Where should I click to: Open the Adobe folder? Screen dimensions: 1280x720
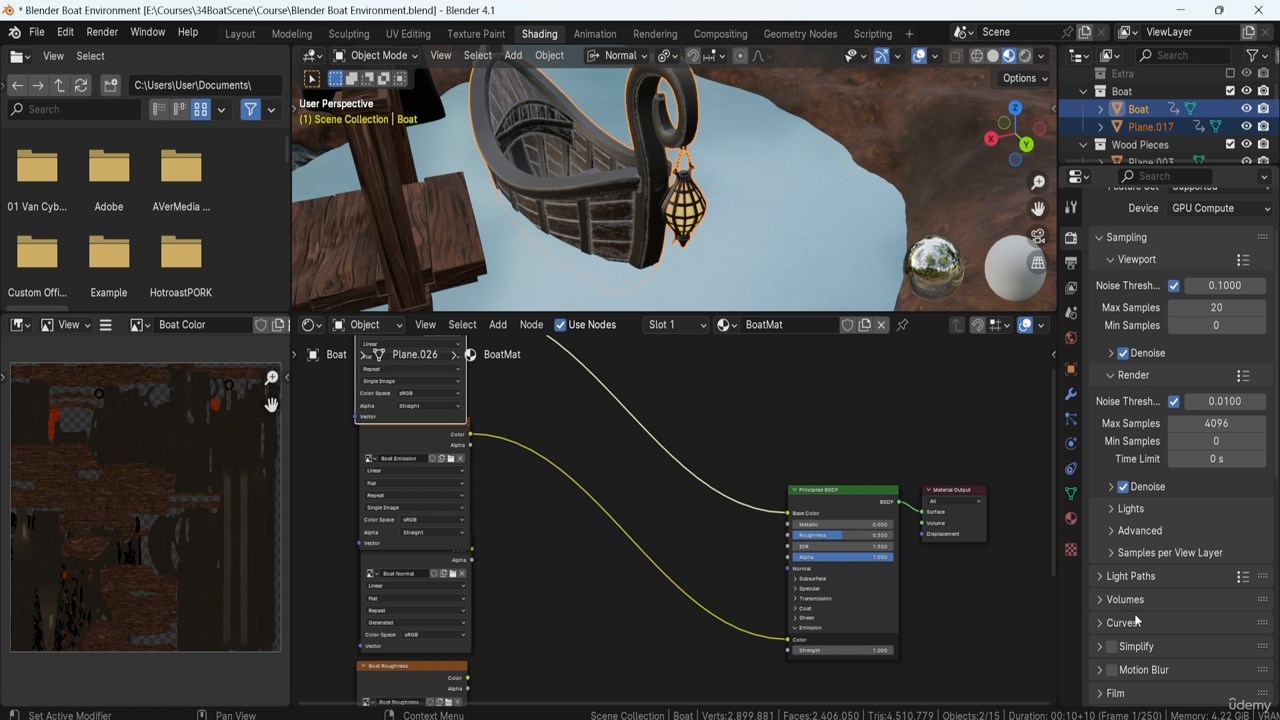pyautogui.click(x=109, y=179)
